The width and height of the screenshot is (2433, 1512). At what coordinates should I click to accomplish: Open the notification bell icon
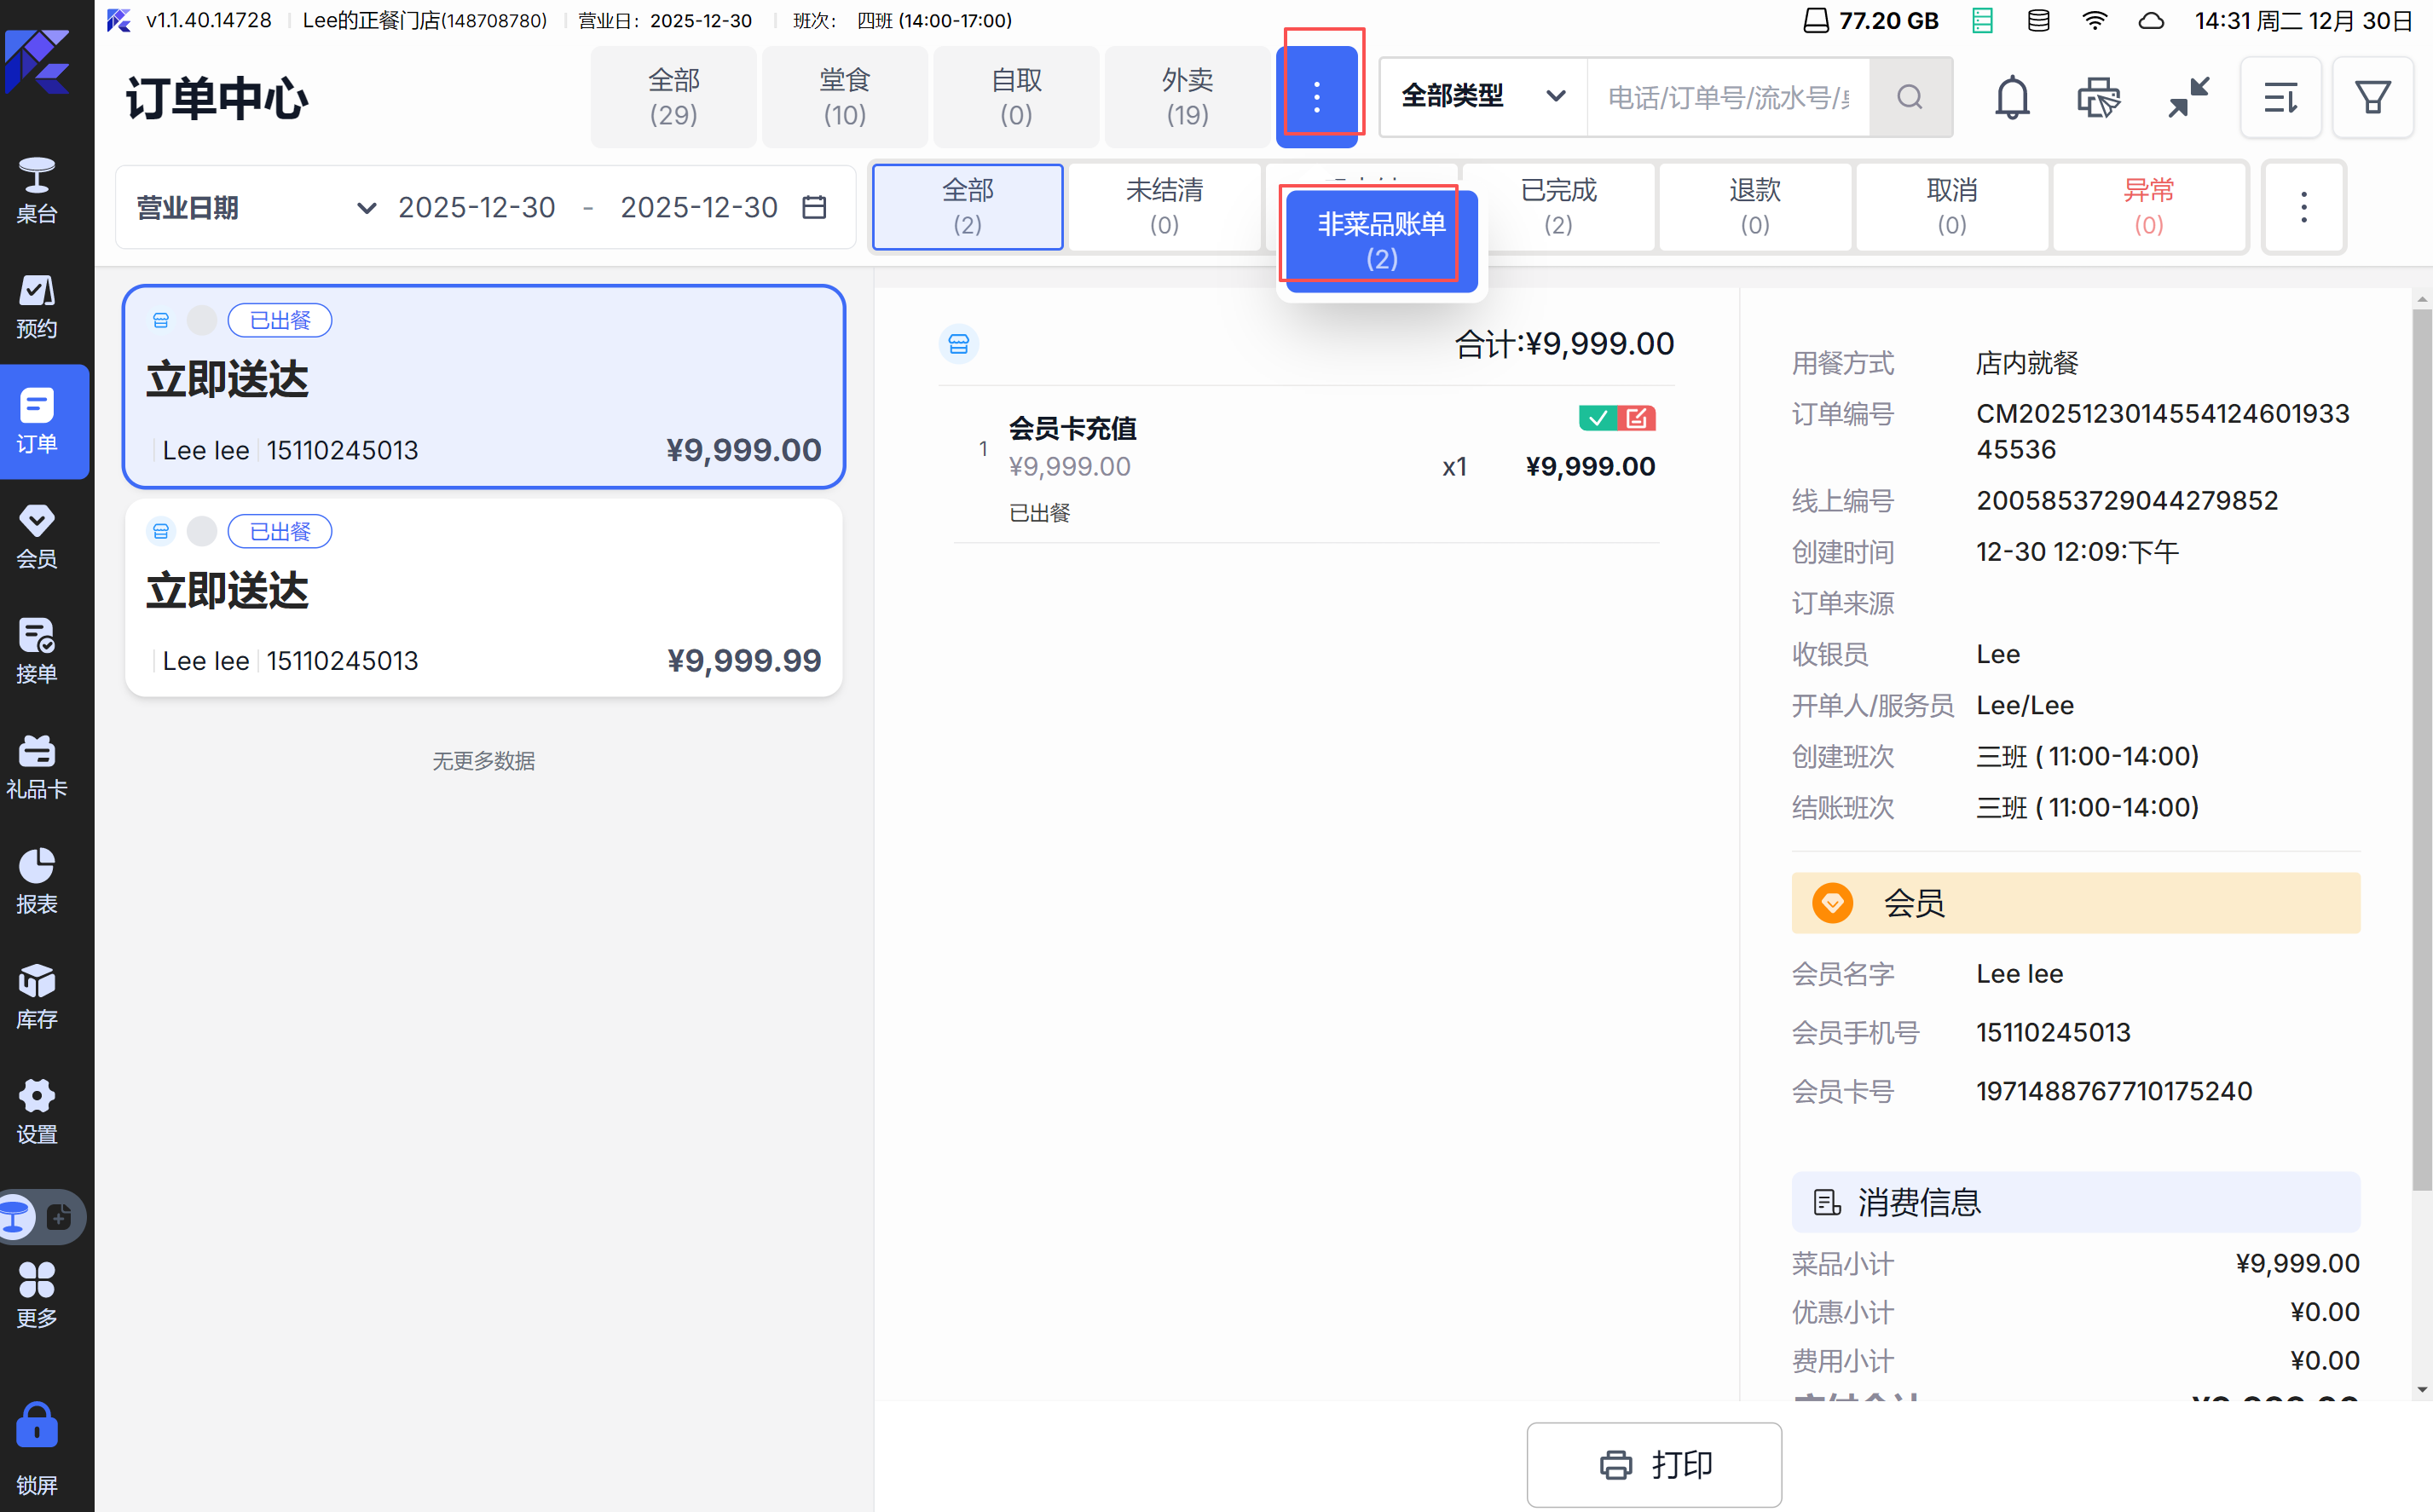pos(2011,98)
